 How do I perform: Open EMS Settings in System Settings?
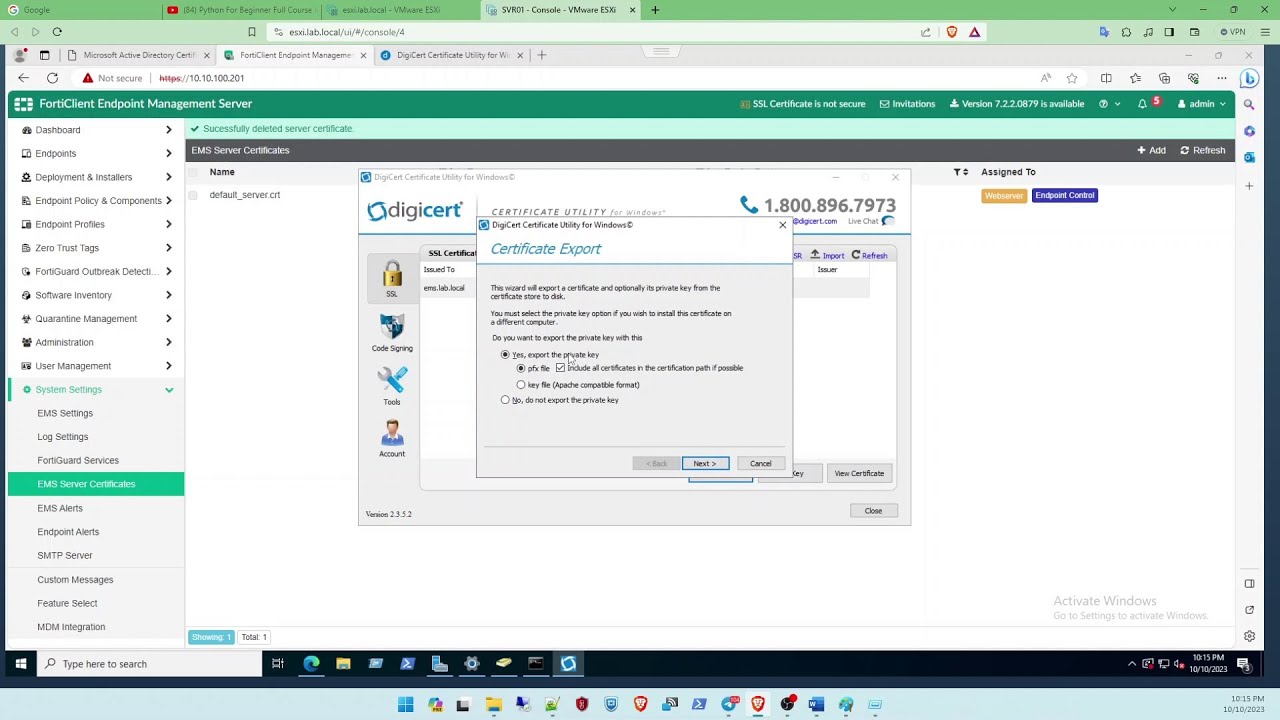tap(65, 413)
